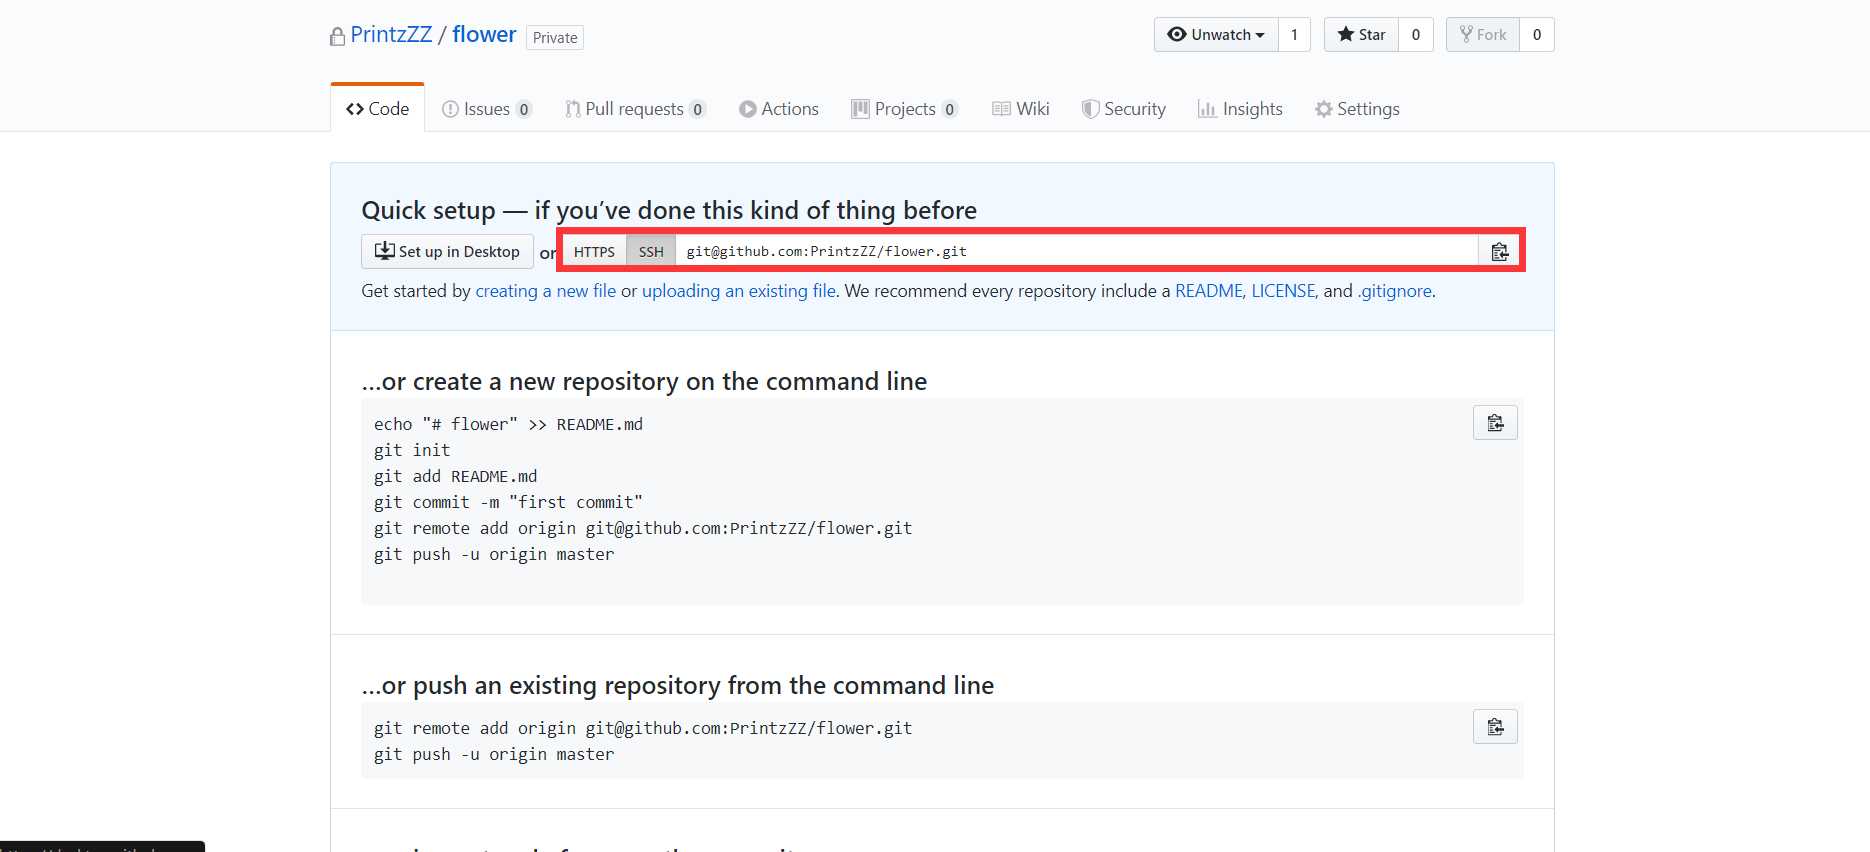Image resolution: width=1870 pixels, height=852 pixels.
Task: Copy the clone URL to clipboard
Action: 1499,251
